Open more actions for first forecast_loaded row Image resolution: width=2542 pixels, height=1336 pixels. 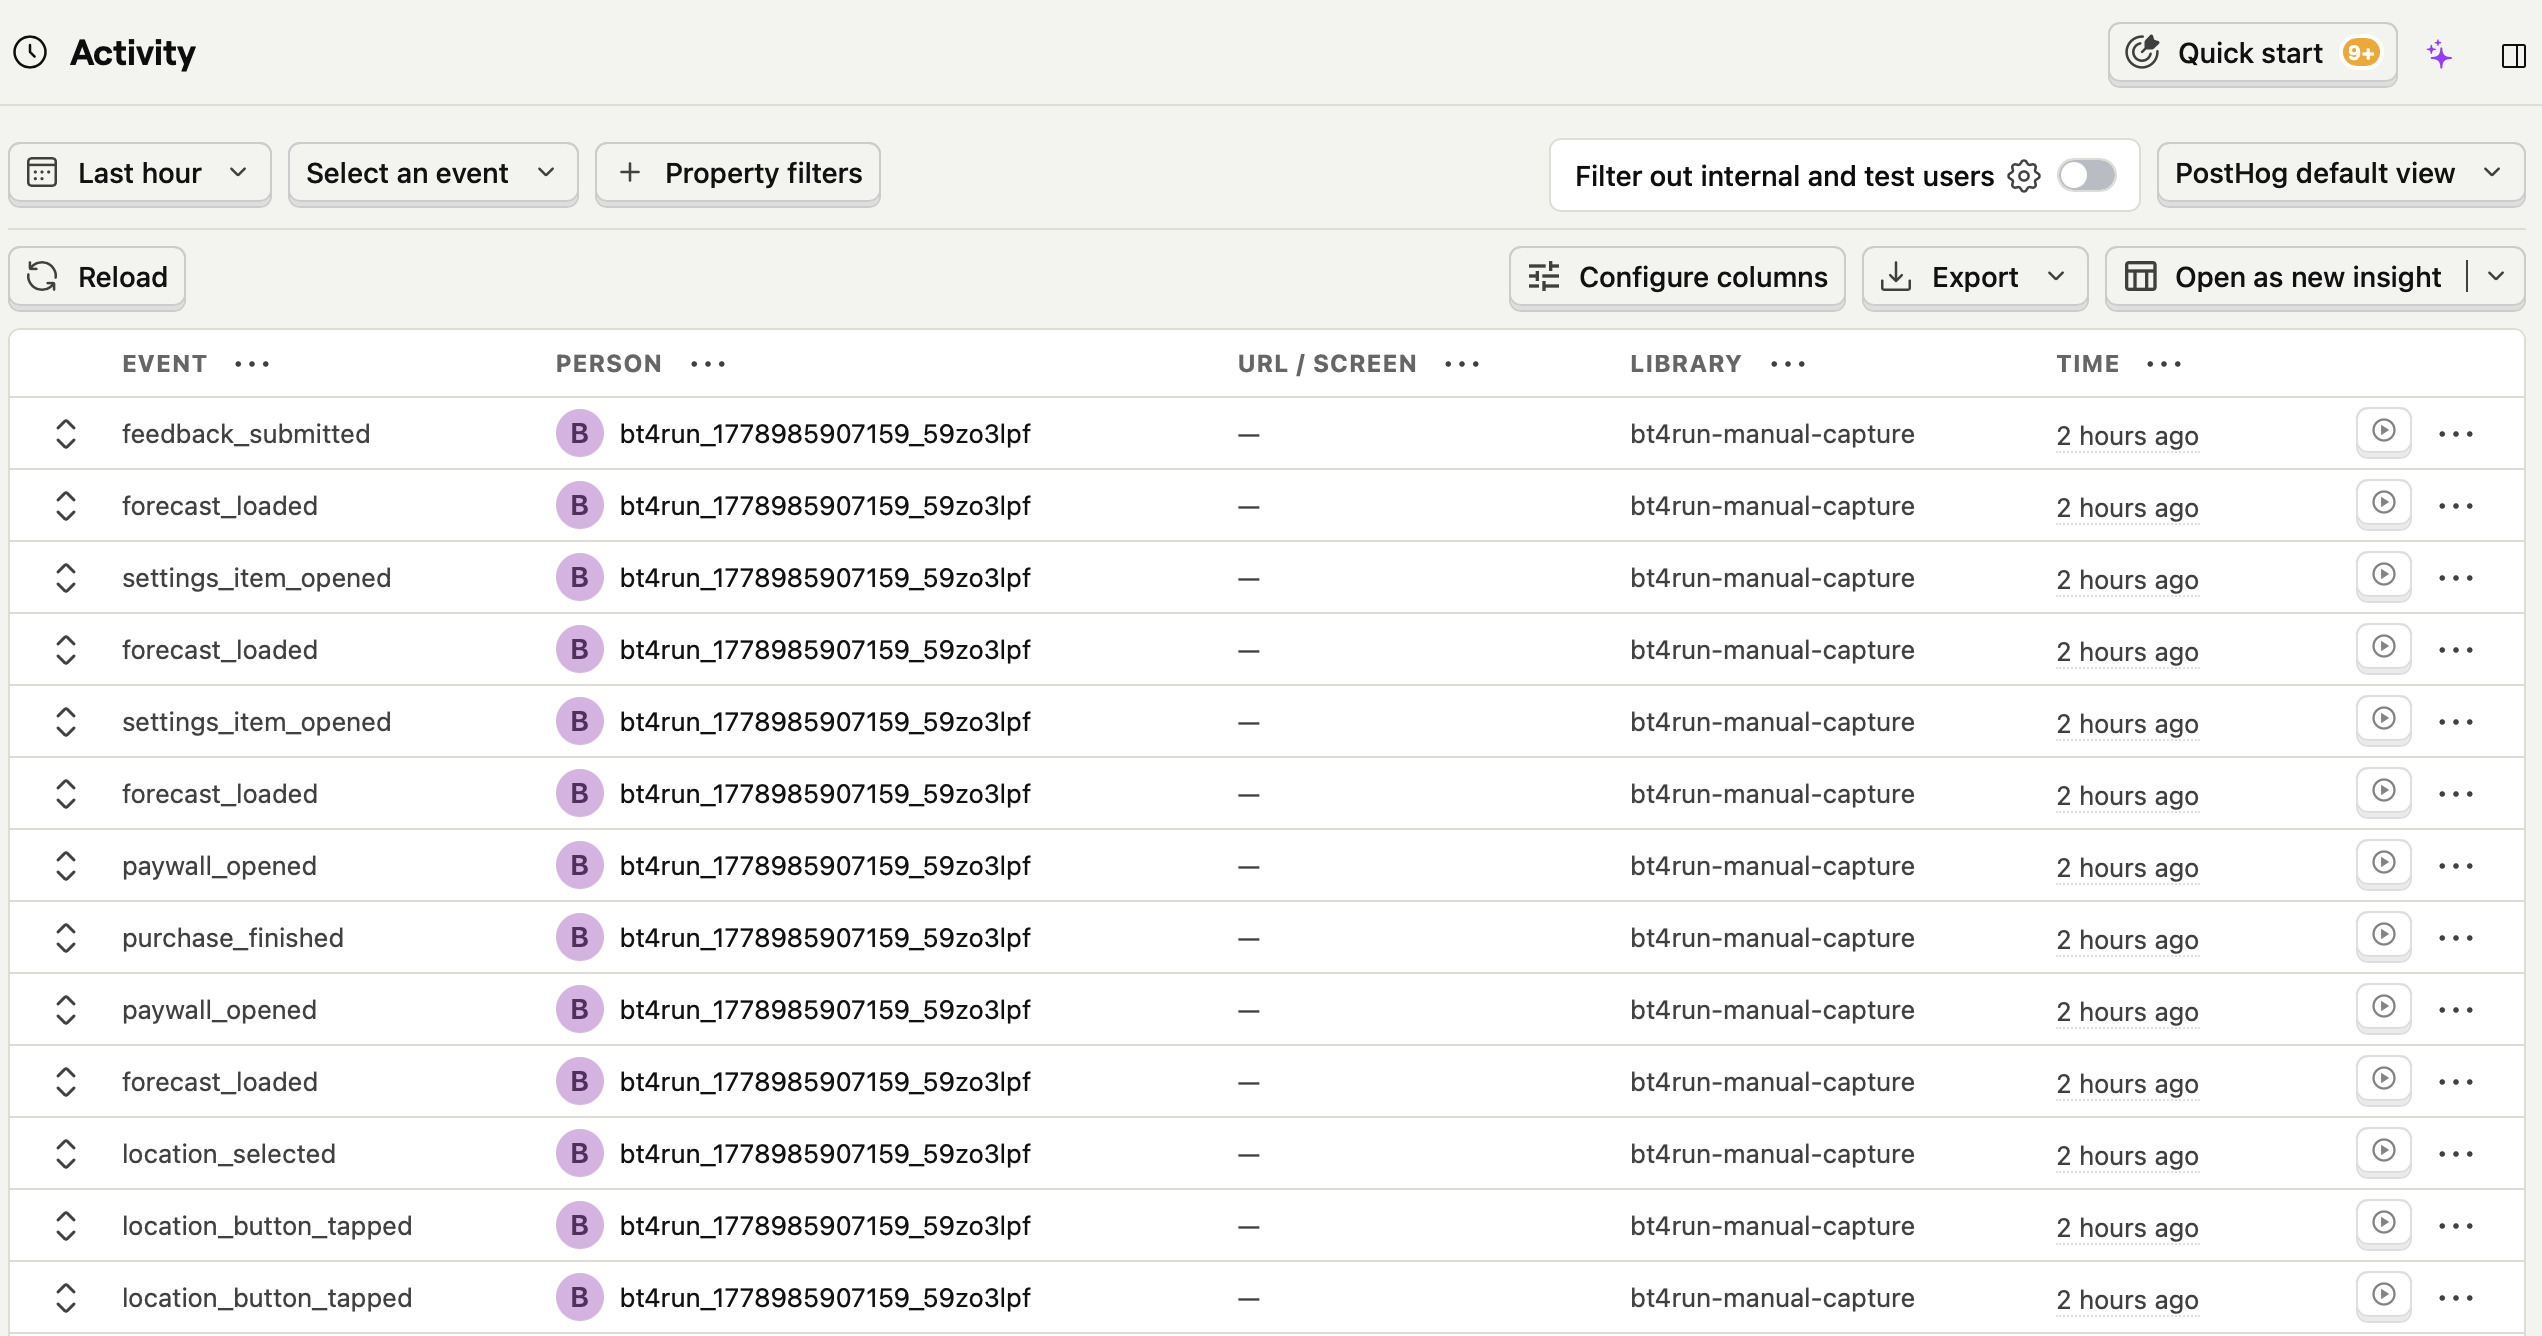coord(2456,506)
